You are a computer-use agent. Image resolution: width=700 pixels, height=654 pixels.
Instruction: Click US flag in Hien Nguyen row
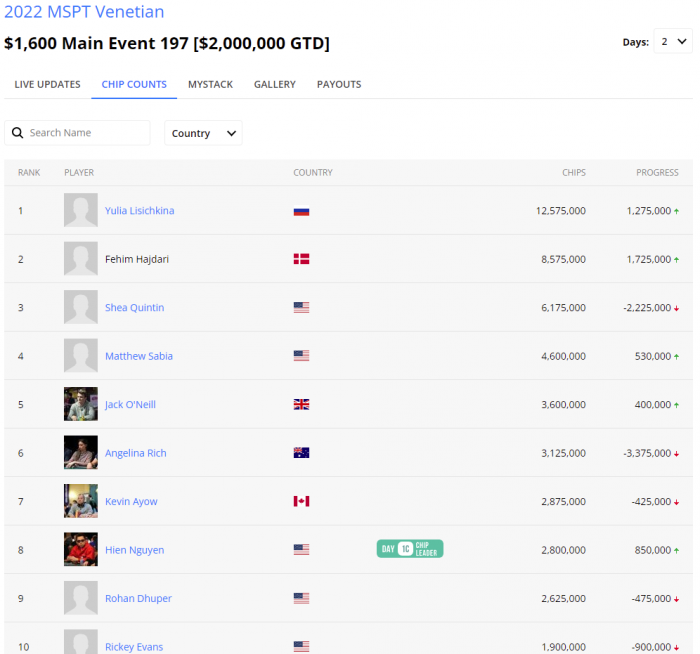301,550
